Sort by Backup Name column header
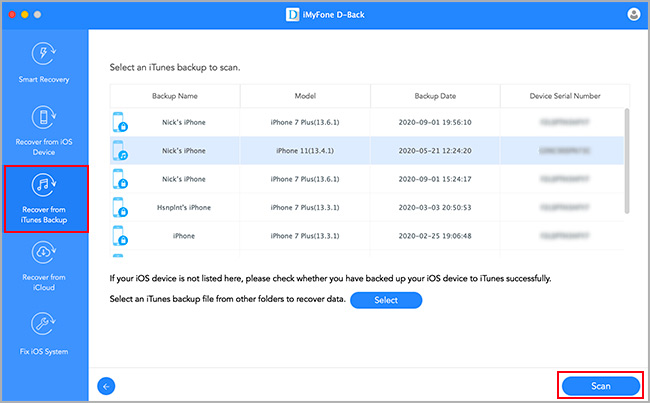Image resolution: width=650 pixels, height=403 pixels. pos(175,96)
